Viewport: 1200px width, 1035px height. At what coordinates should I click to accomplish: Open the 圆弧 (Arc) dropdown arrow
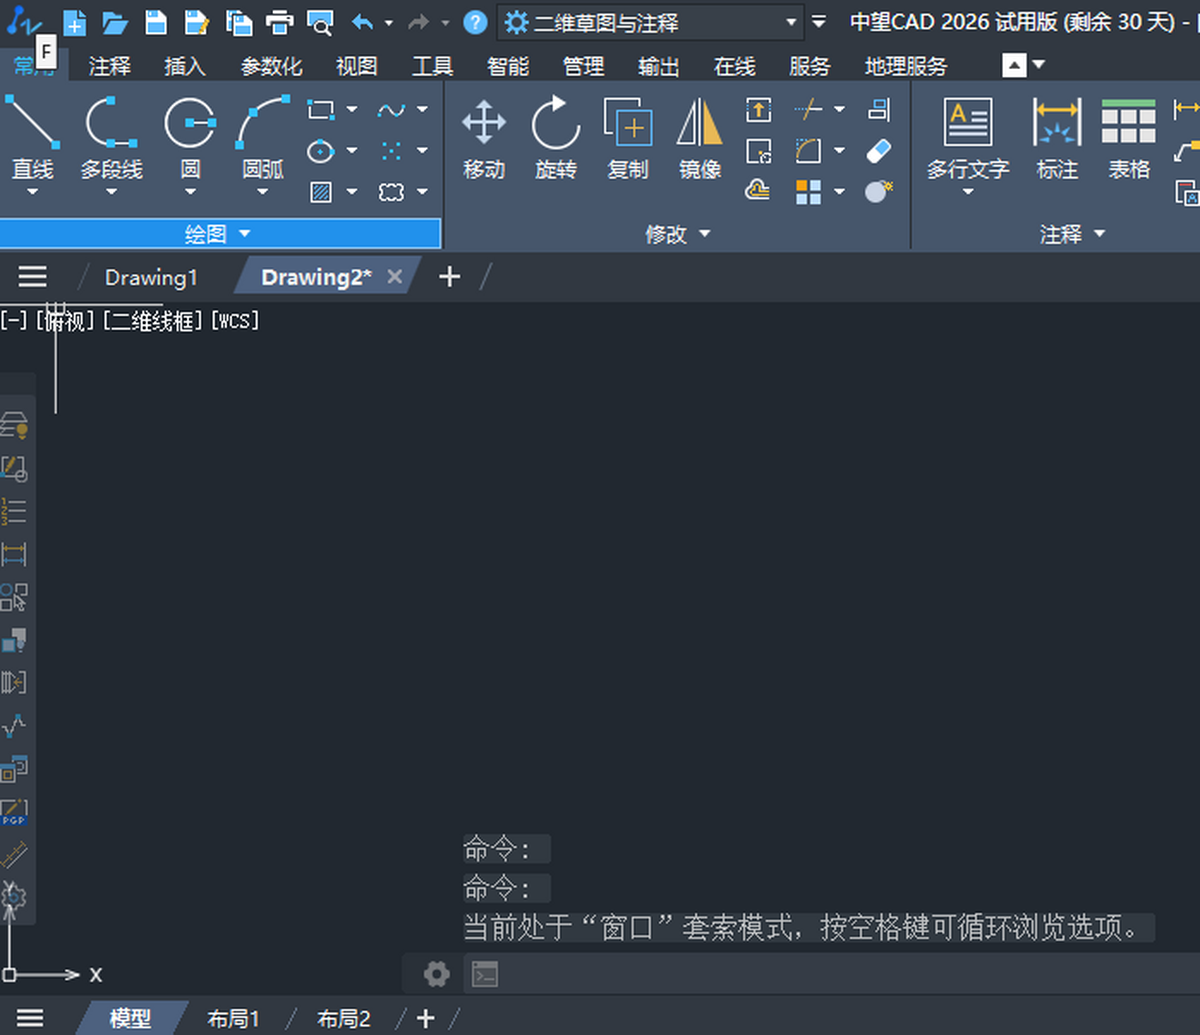coord(262,190)
